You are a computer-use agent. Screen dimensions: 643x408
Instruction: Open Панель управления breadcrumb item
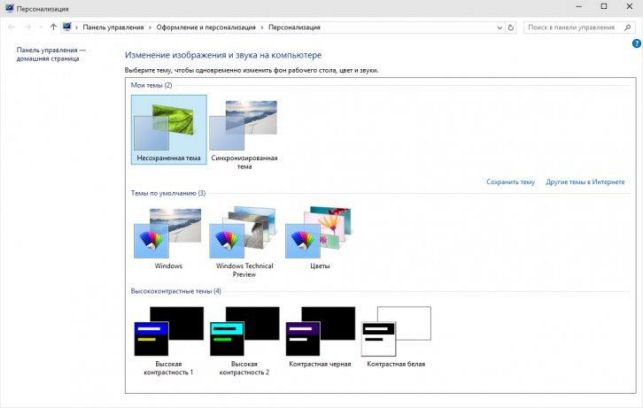[x=113, y=27]
